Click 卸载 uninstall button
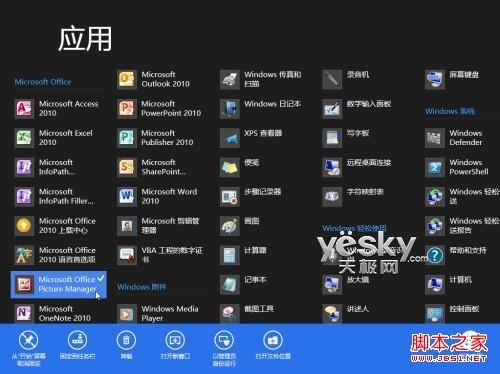The height and width of the screenshot is (374, 500). coord(126,345)
